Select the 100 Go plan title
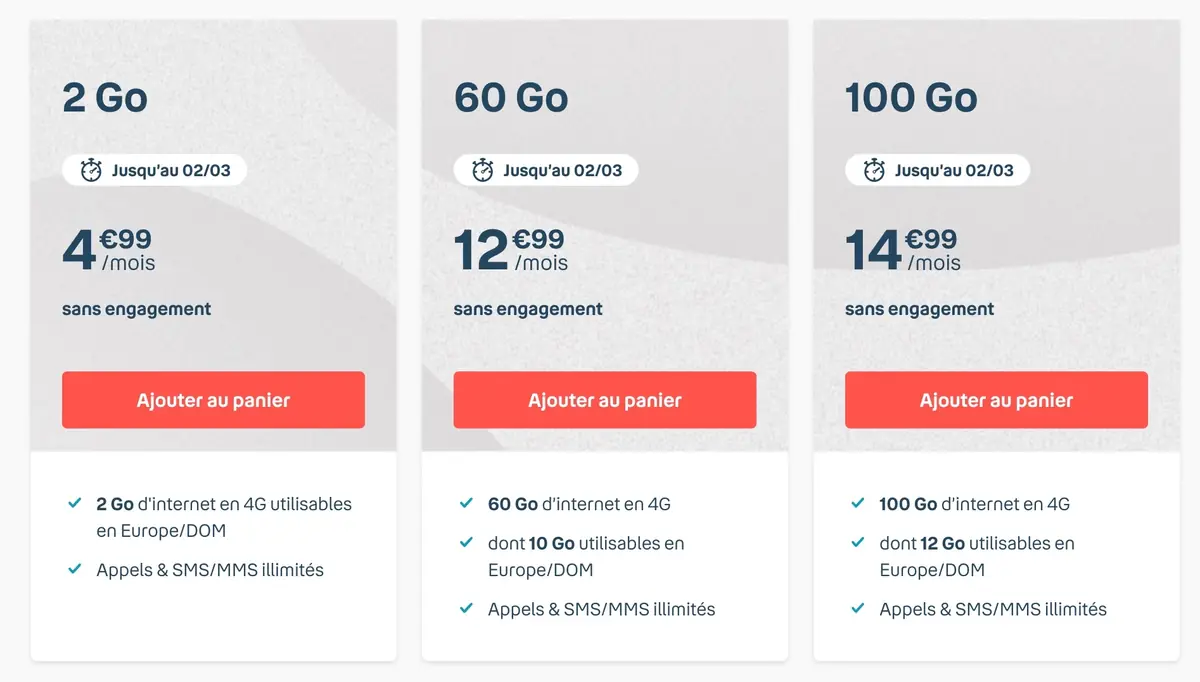 [911, 97]
